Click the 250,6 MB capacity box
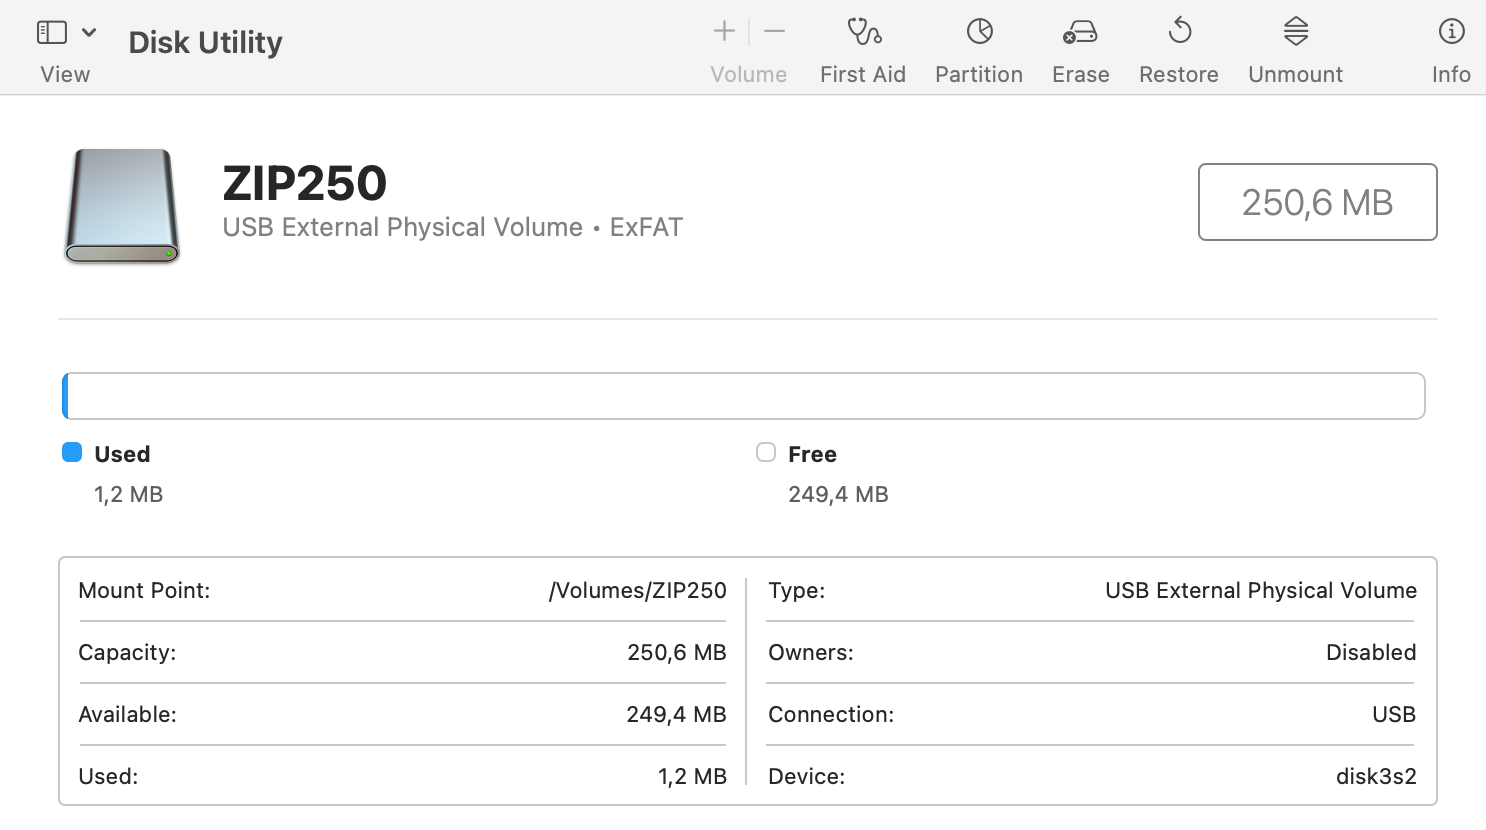The image size is (1486, 830). click(1317, 202)
